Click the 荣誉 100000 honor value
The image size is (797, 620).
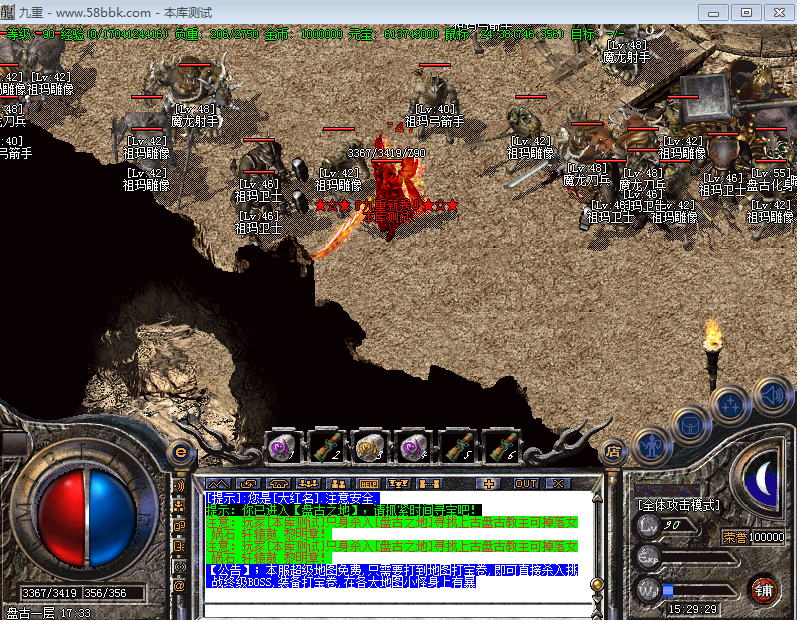click(x=753, y=537)
